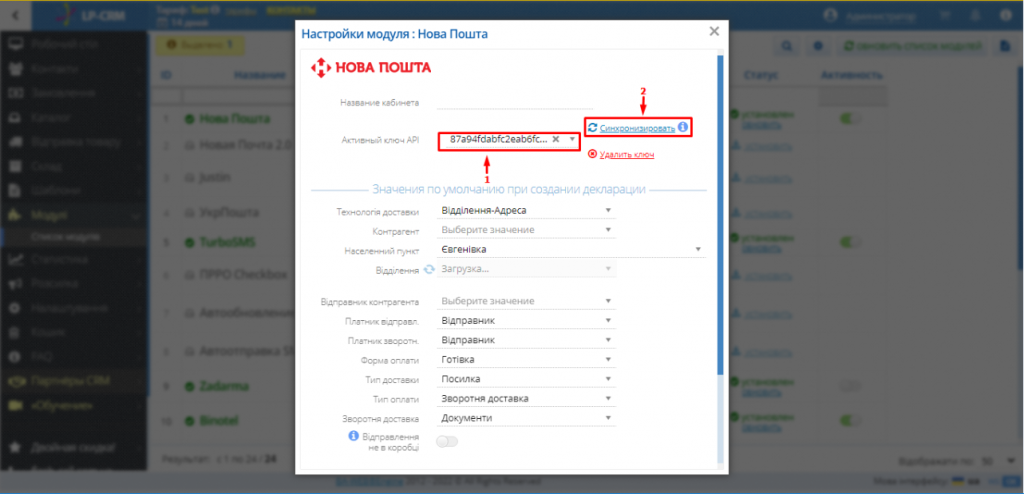Click the refresh icon next to Відділення
1024x494 pixels.
429,269
